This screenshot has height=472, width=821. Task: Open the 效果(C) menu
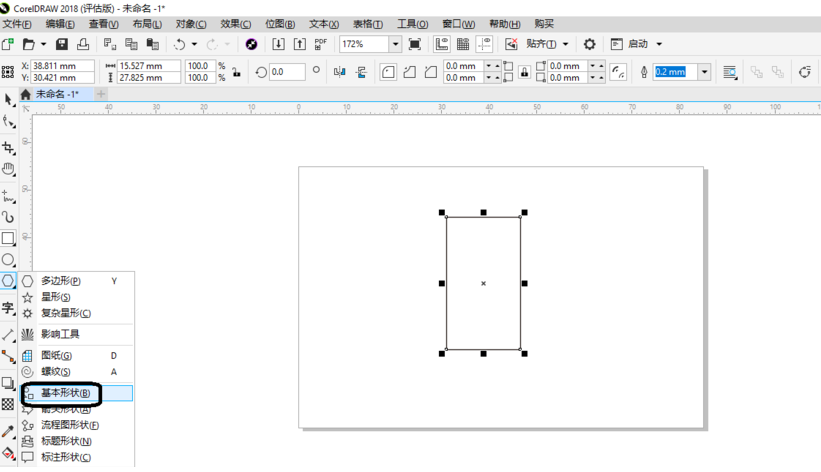(x=236, y=24)
